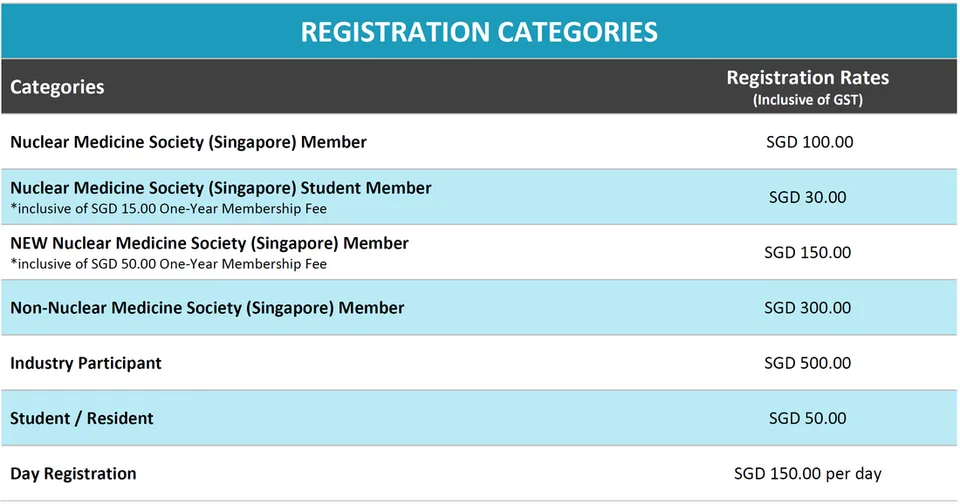The width and height of the screenshot is (960, 504).
Task: Click the SGD 150.00 per day rate
Action: (x=808, y=473)
